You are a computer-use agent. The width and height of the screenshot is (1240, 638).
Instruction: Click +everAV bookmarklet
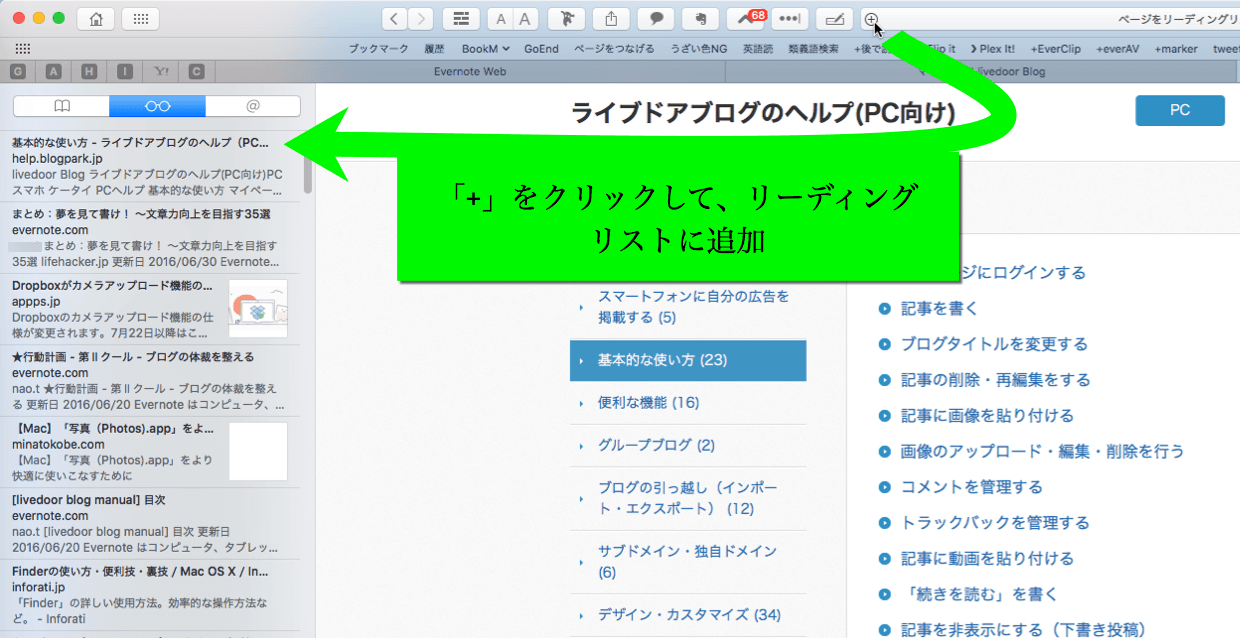point(1118,48)
